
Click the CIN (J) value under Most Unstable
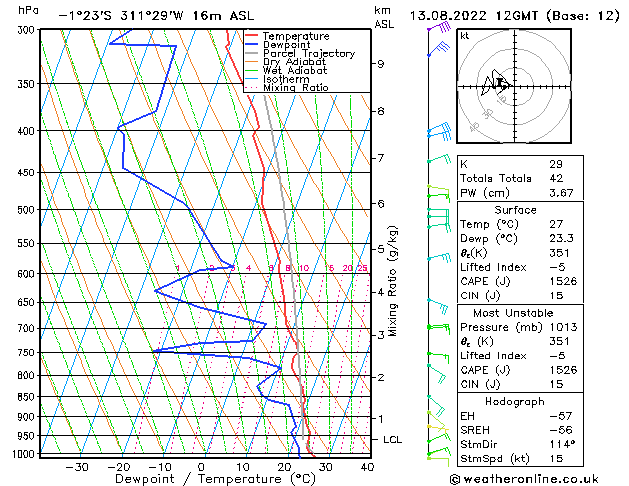pyautogui.click(x=556, y=384)
